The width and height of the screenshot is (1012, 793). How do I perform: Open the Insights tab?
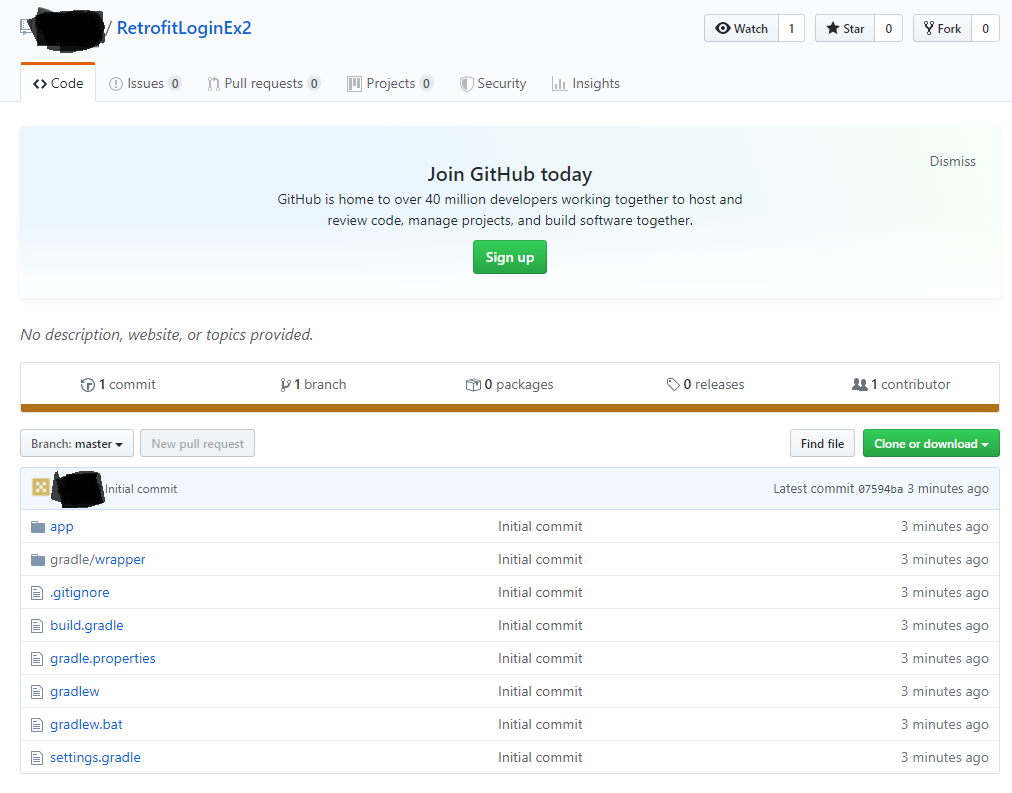pyautogui.click(x=586, y=83)
